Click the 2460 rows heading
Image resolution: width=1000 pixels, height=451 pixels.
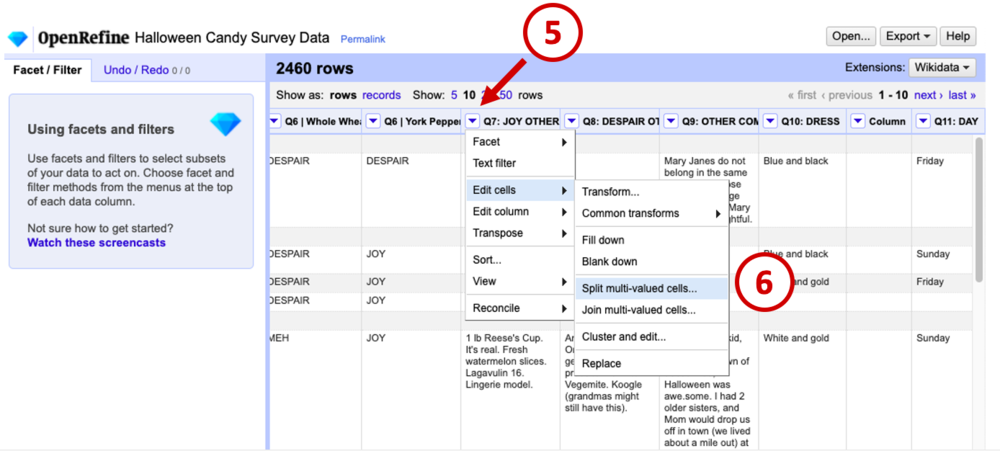click(314, 68)
